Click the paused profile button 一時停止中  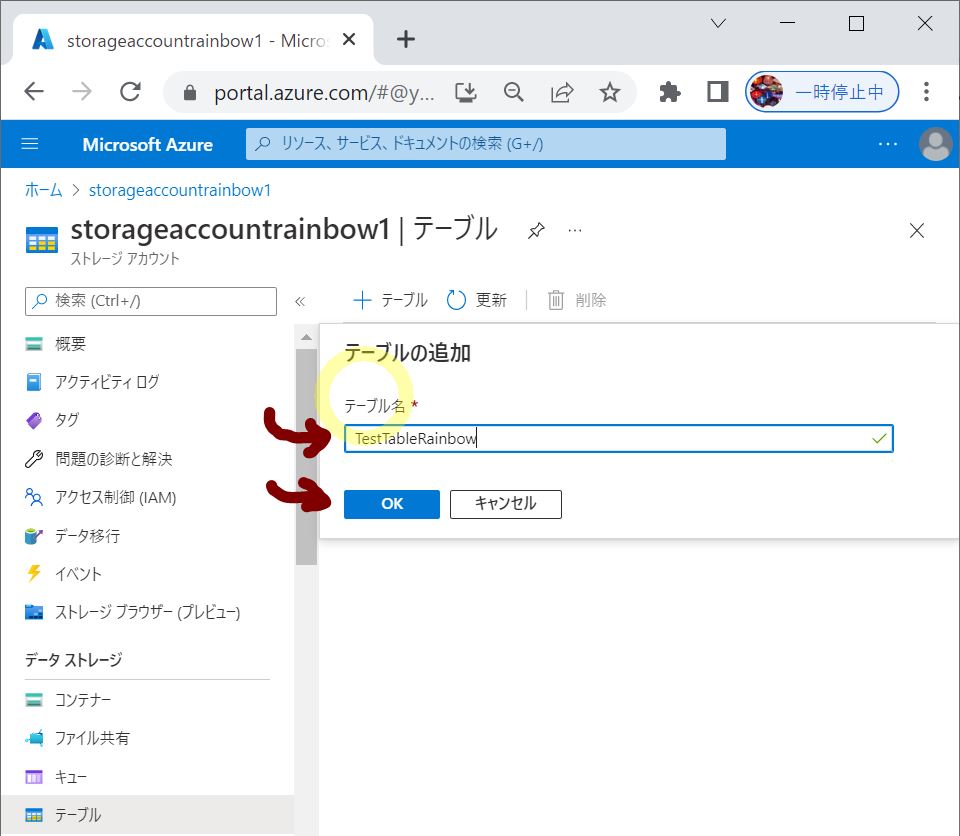[822, 92]
